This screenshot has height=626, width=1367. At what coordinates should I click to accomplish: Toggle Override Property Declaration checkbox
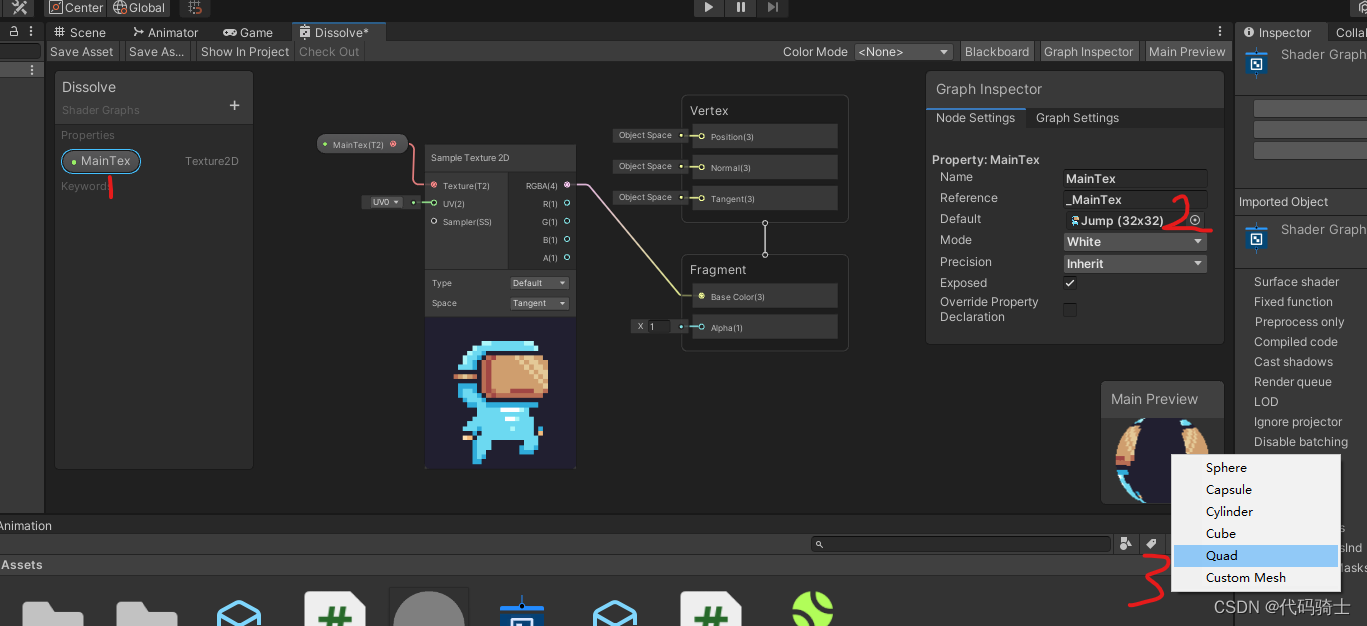coord(1069,309)
